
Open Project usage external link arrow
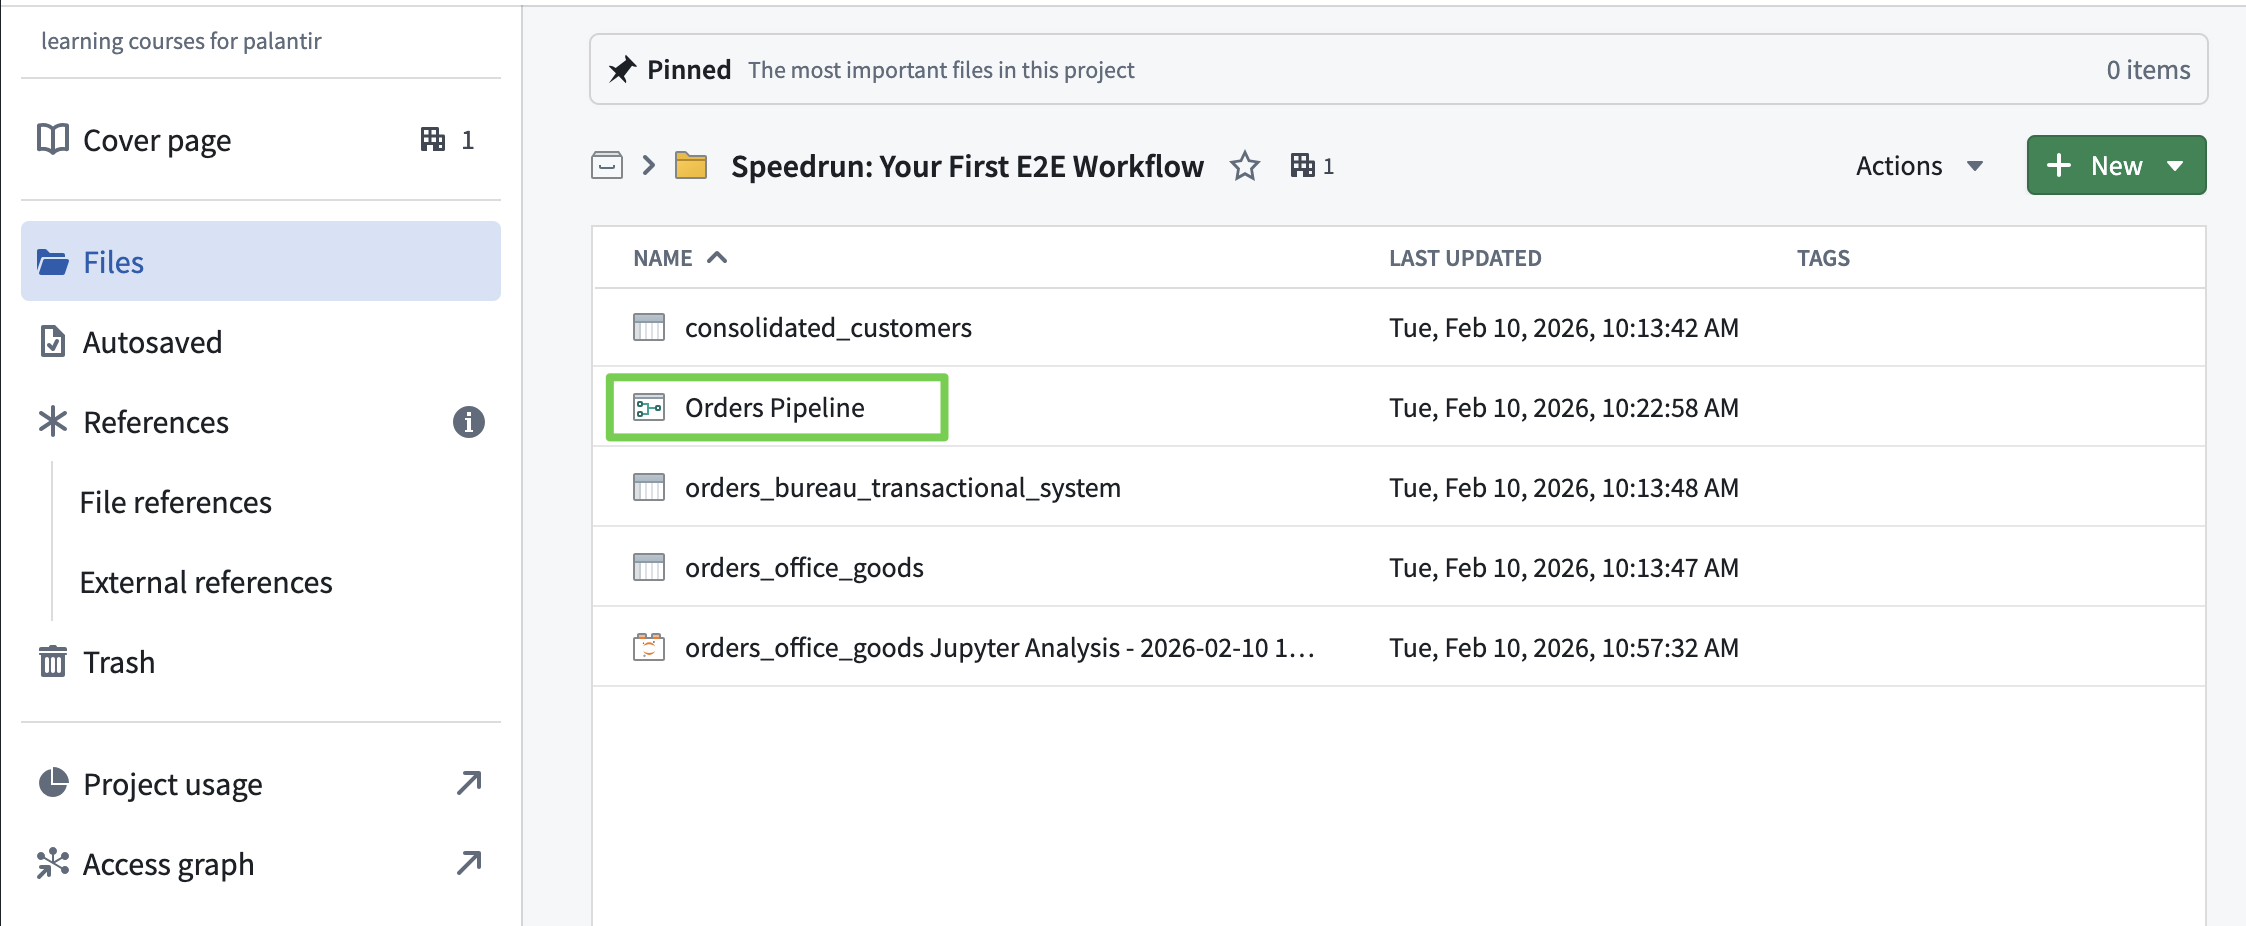pyautogui.click(x=469, y=784)
